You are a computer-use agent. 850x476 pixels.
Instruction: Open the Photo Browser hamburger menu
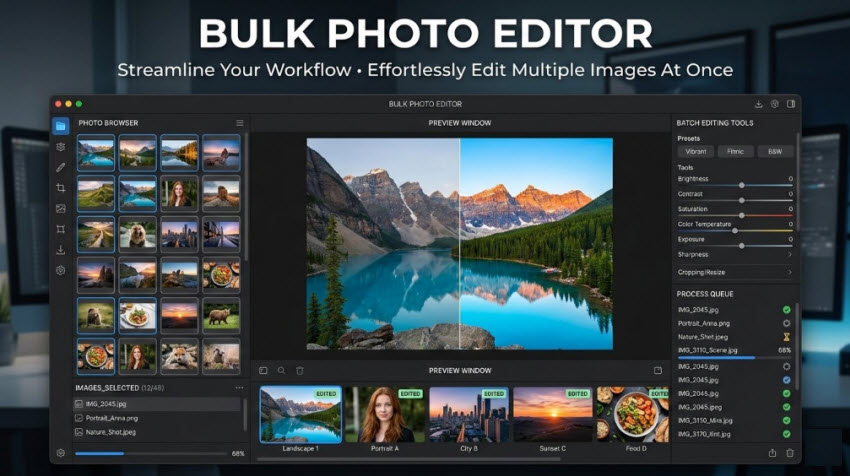tap(240, 123)
